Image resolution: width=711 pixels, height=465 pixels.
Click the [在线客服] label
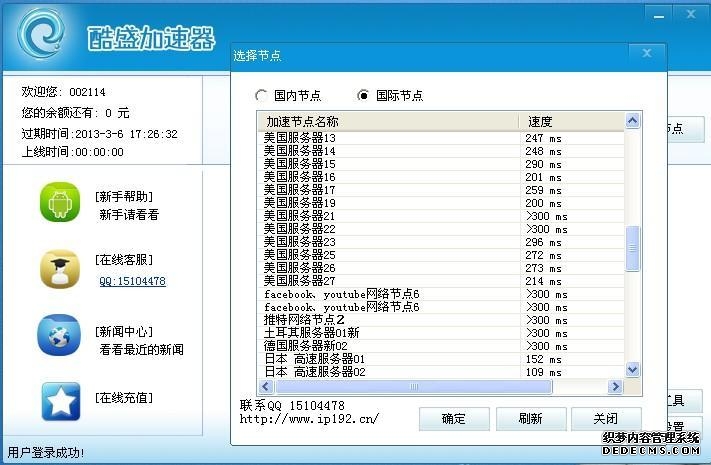(x=124, y=260)
